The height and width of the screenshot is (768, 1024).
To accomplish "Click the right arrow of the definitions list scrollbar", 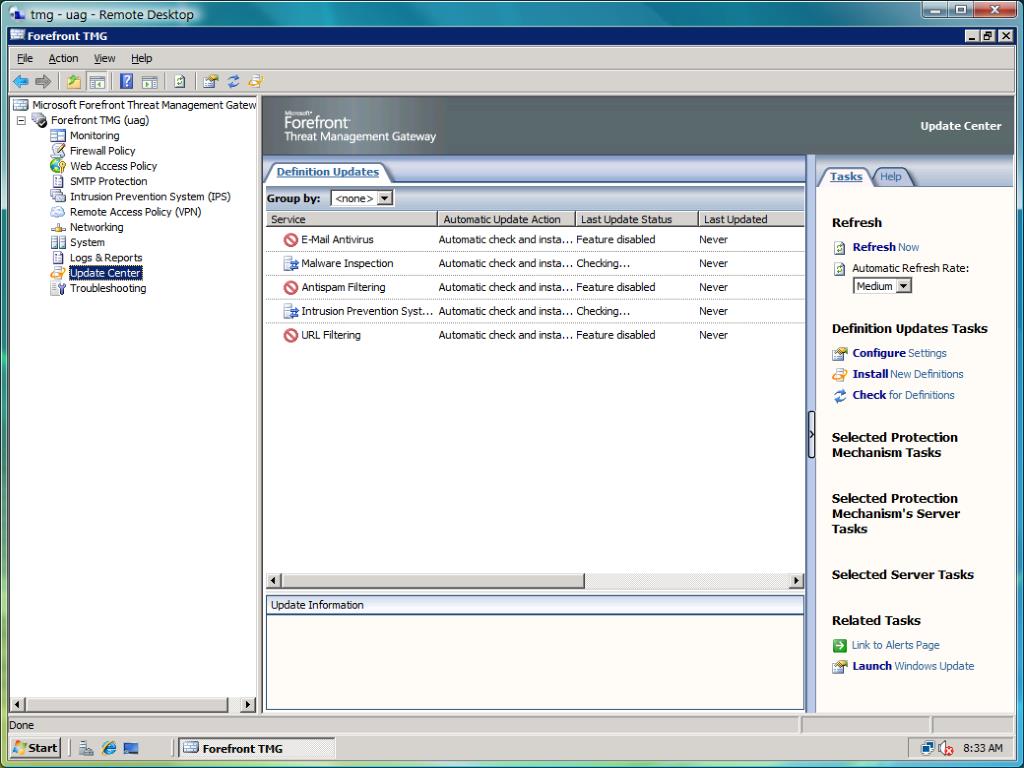I will [x=796, y=581].
